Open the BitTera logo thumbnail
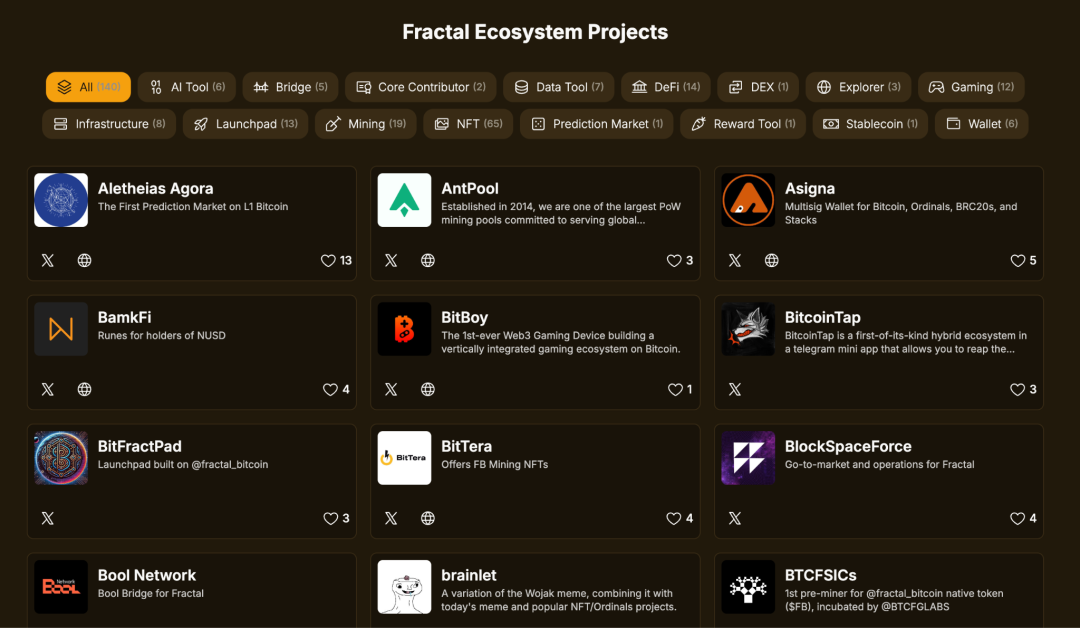The image size is (1080, 628). (x=404, y=458)
